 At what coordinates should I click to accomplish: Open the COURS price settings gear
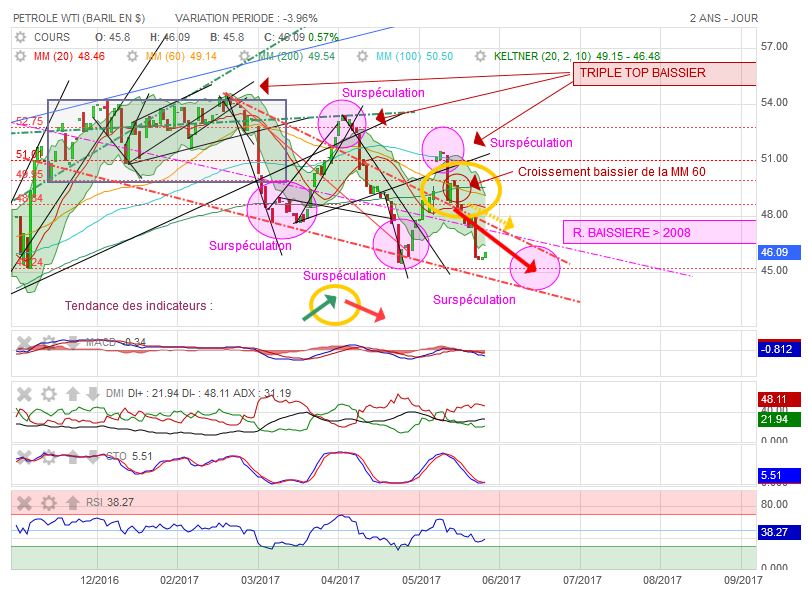[20, 37]
